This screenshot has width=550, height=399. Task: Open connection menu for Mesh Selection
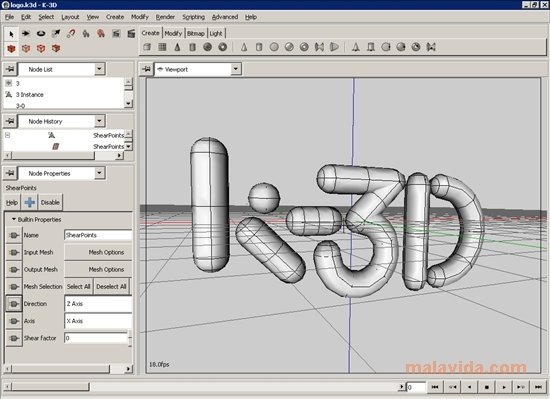point(14,287)
